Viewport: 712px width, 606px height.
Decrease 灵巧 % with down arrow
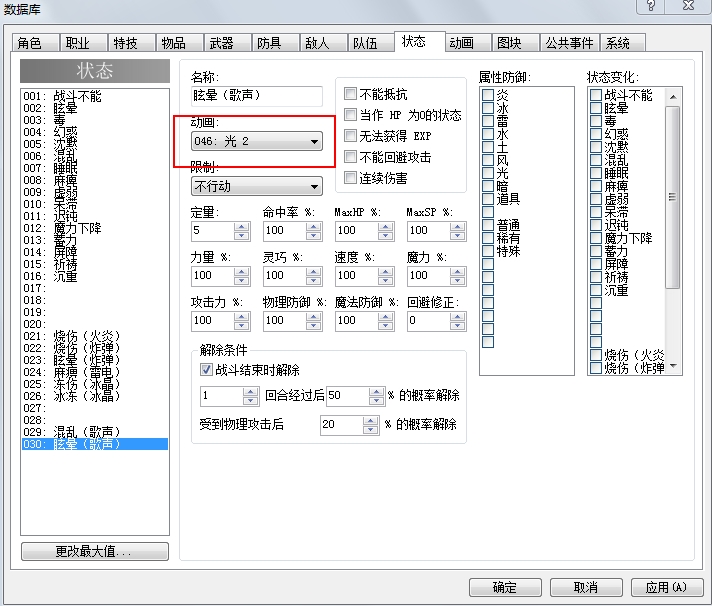pyautogui.click(x=313, y=280)
